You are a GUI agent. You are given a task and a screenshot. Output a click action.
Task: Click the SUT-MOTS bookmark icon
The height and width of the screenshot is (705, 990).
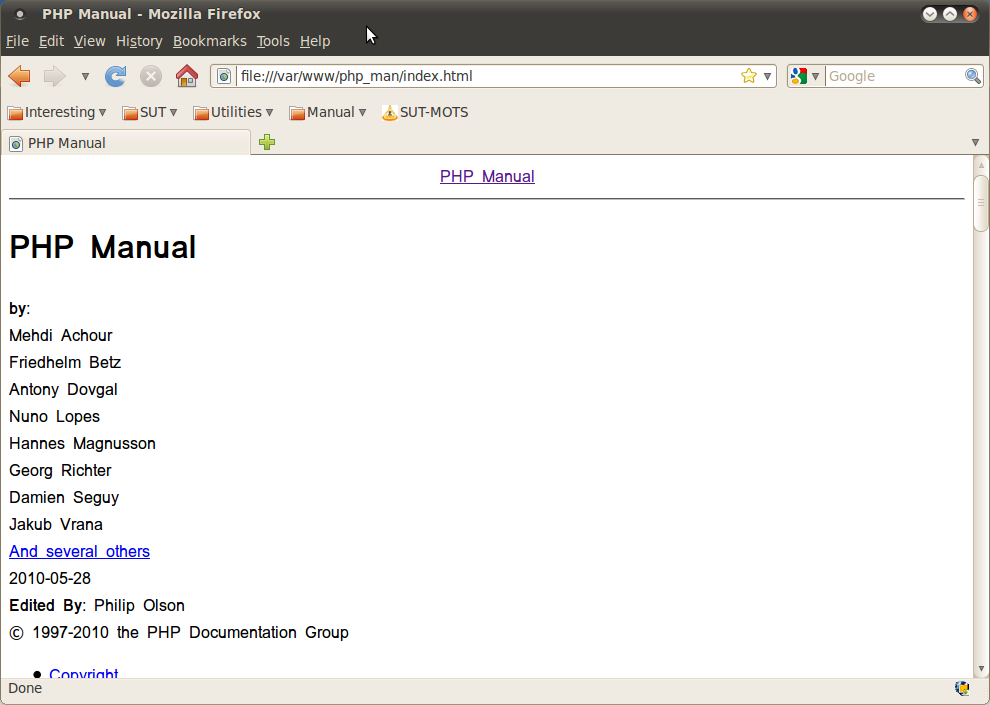pyautogui.click(x=390, y=113)
